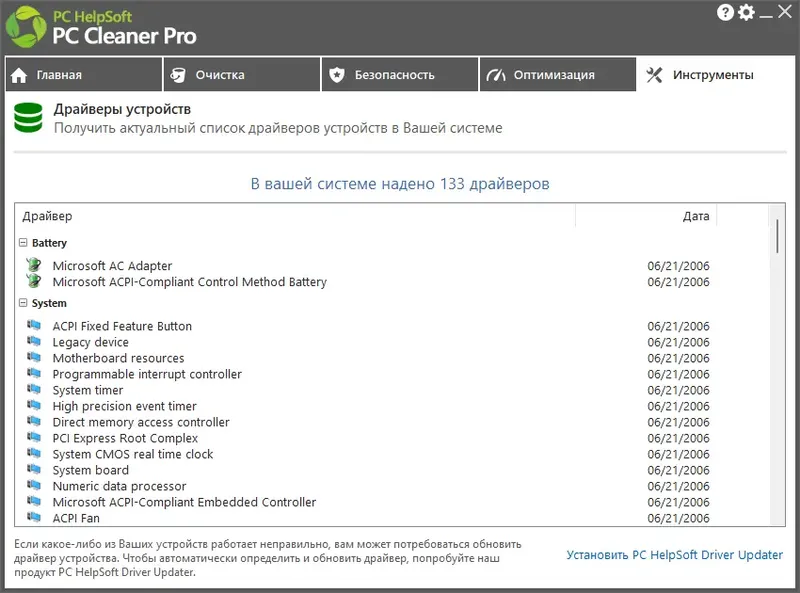Select the Motherboard resources driver row

(118, 358)
